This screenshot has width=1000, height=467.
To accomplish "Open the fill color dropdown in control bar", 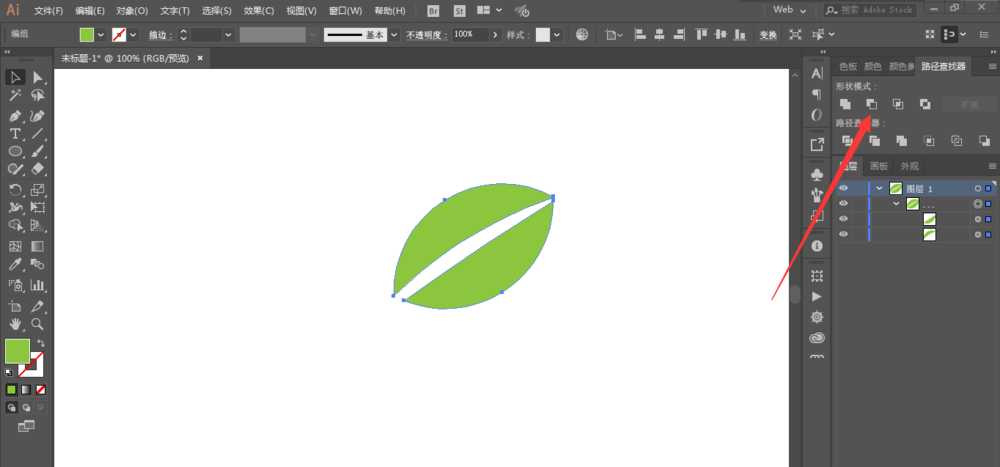I will pos(101,34).
